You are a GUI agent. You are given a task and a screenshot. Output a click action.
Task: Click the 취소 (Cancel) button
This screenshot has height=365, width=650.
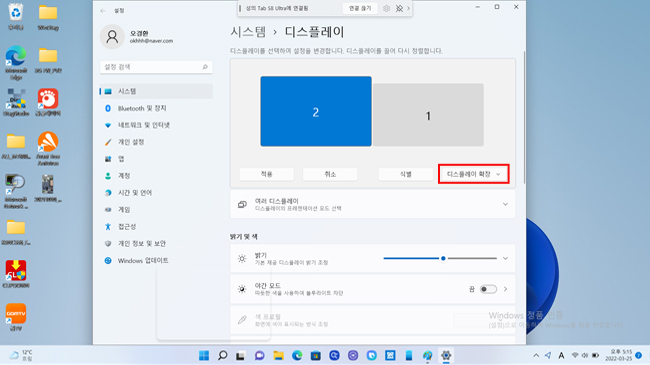(330, 174)
